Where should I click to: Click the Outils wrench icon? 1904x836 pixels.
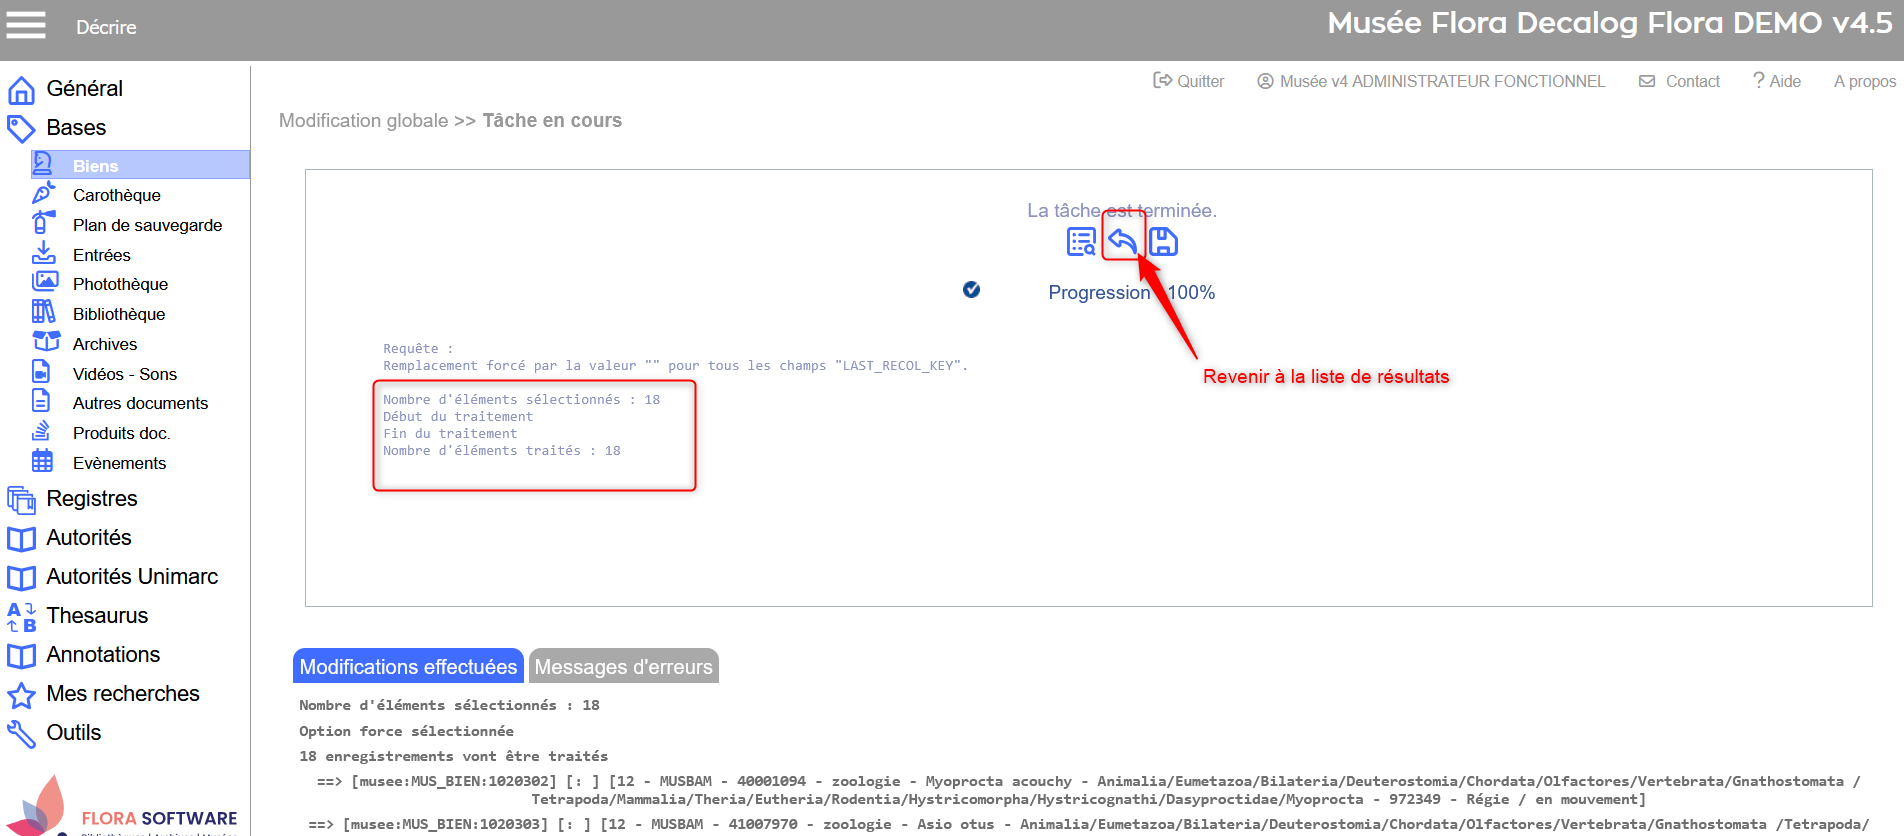point(21,733)
